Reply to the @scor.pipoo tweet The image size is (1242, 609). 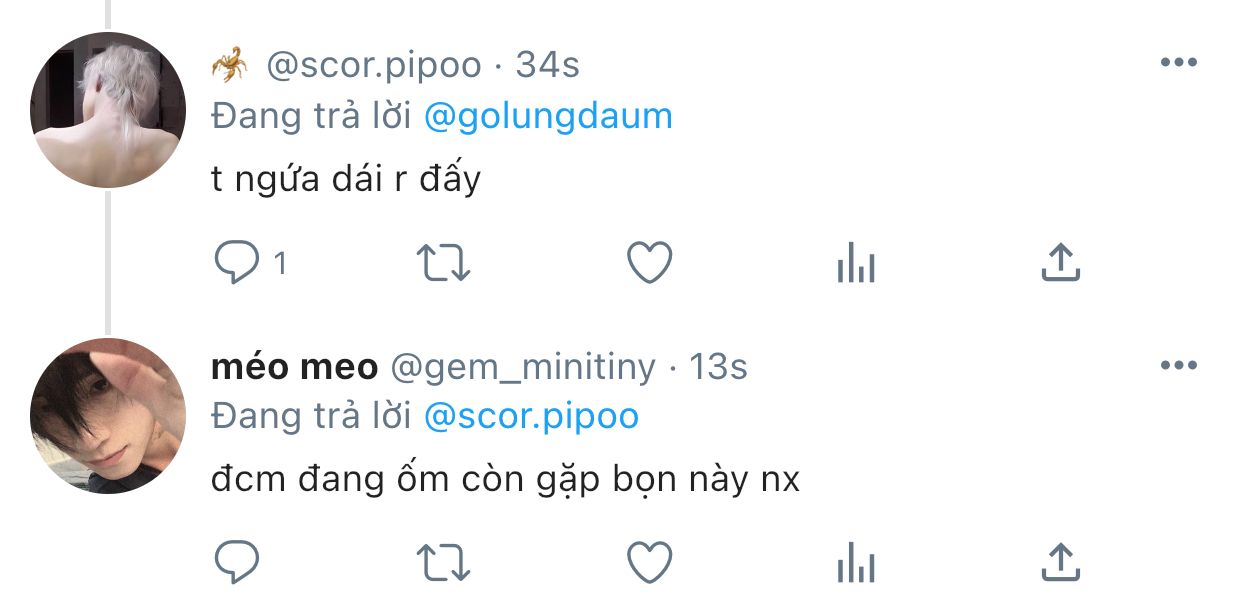point(238,263)
